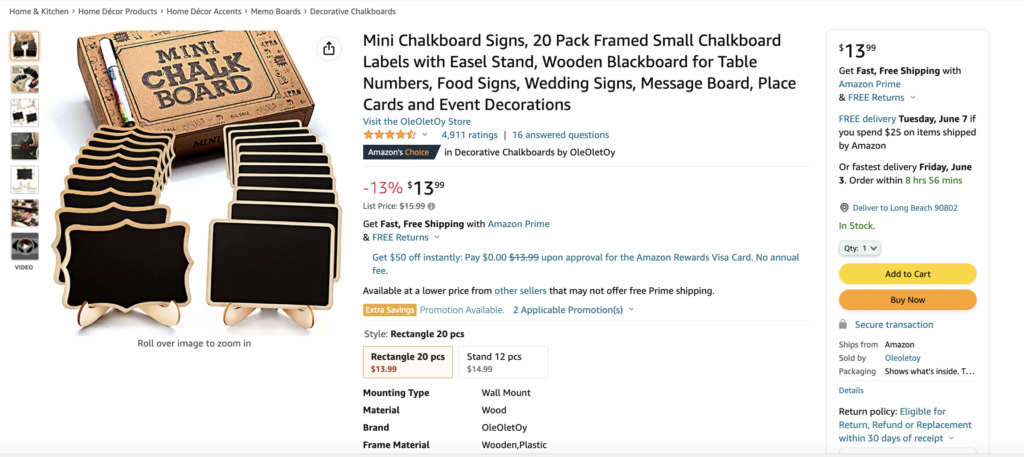This screenshot has height=457, width=1024.
Task: Choose the Stand 12 pcs style
Action: pos(505,362)
